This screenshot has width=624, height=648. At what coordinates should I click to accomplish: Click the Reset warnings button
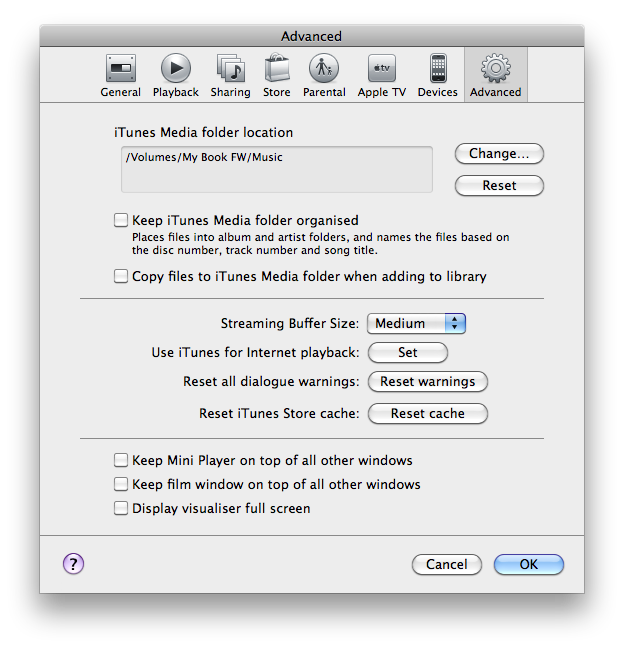click(x=428, y=381)
